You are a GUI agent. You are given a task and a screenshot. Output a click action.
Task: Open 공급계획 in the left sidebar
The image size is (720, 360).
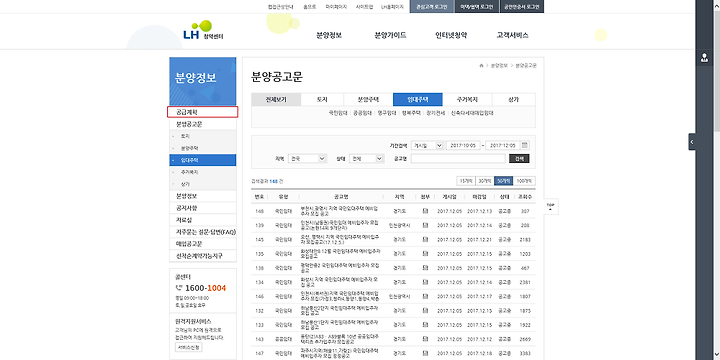[202, 112]
